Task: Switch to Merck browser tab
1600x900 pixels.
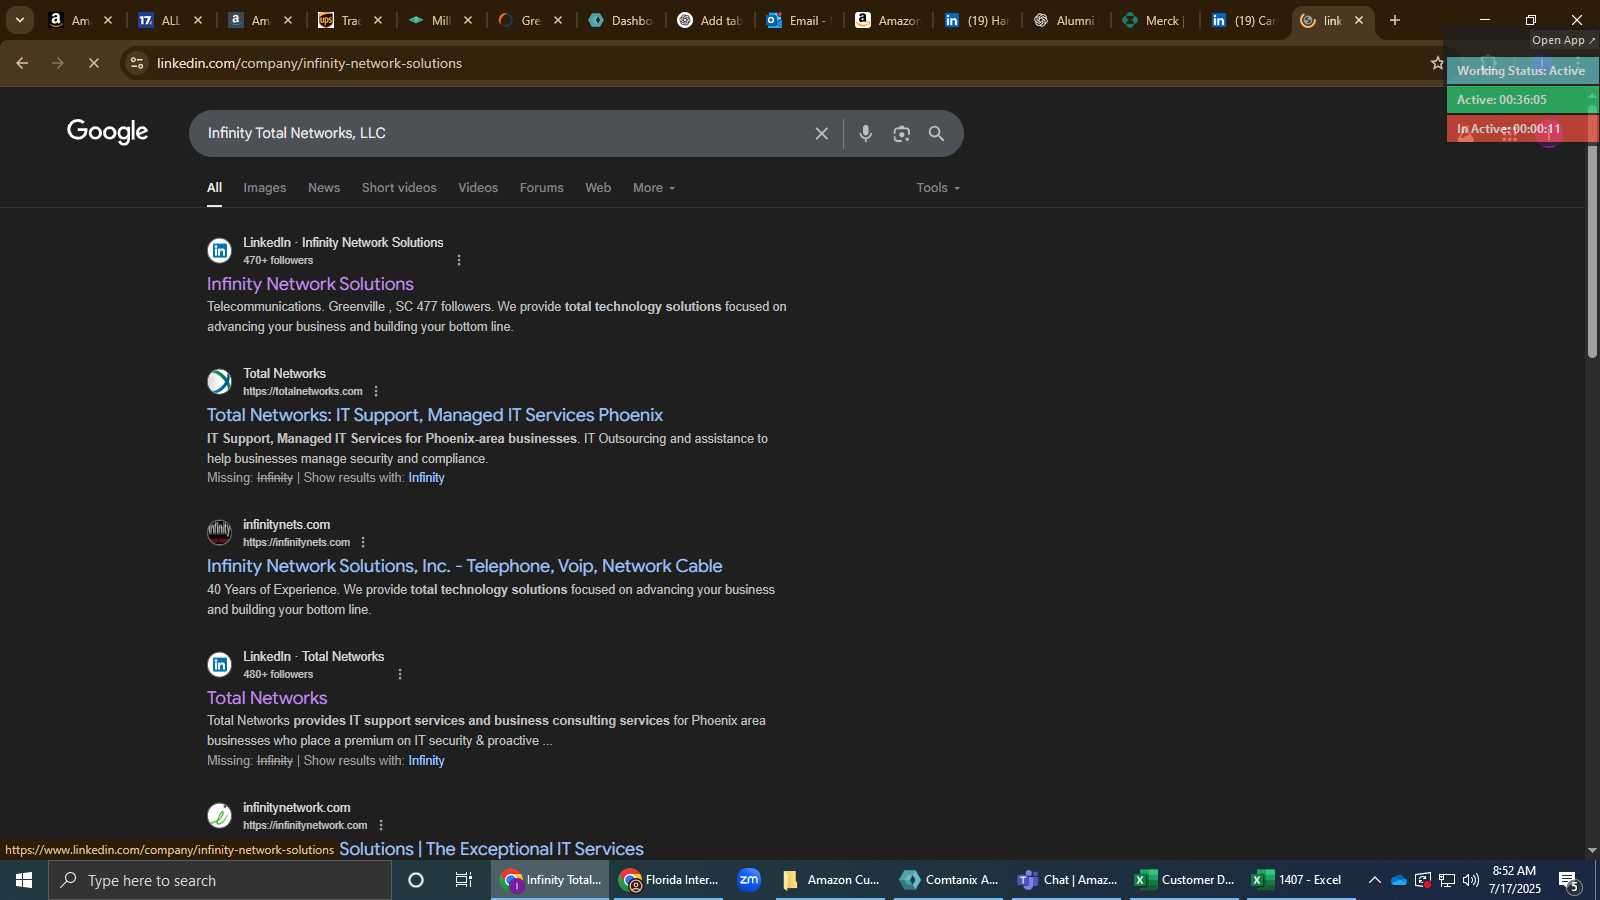Action: click(x=1153, y=20)
